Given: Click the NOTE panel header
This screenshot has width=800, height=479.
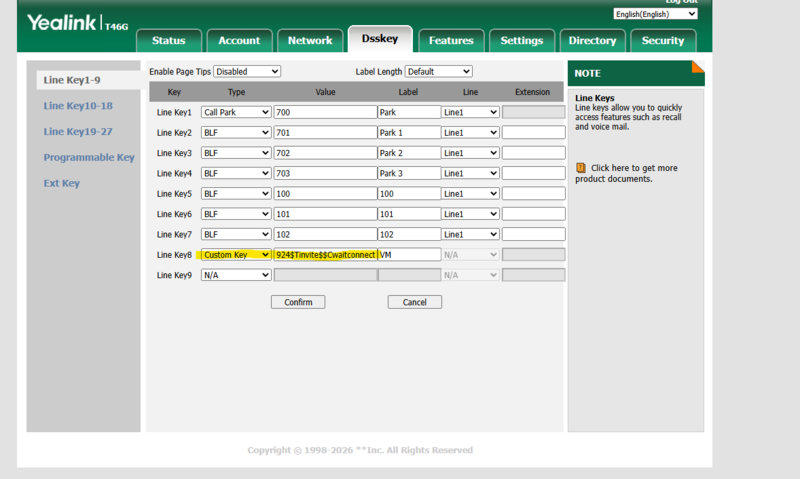Looking at the screenshot, I should (636, 73).
